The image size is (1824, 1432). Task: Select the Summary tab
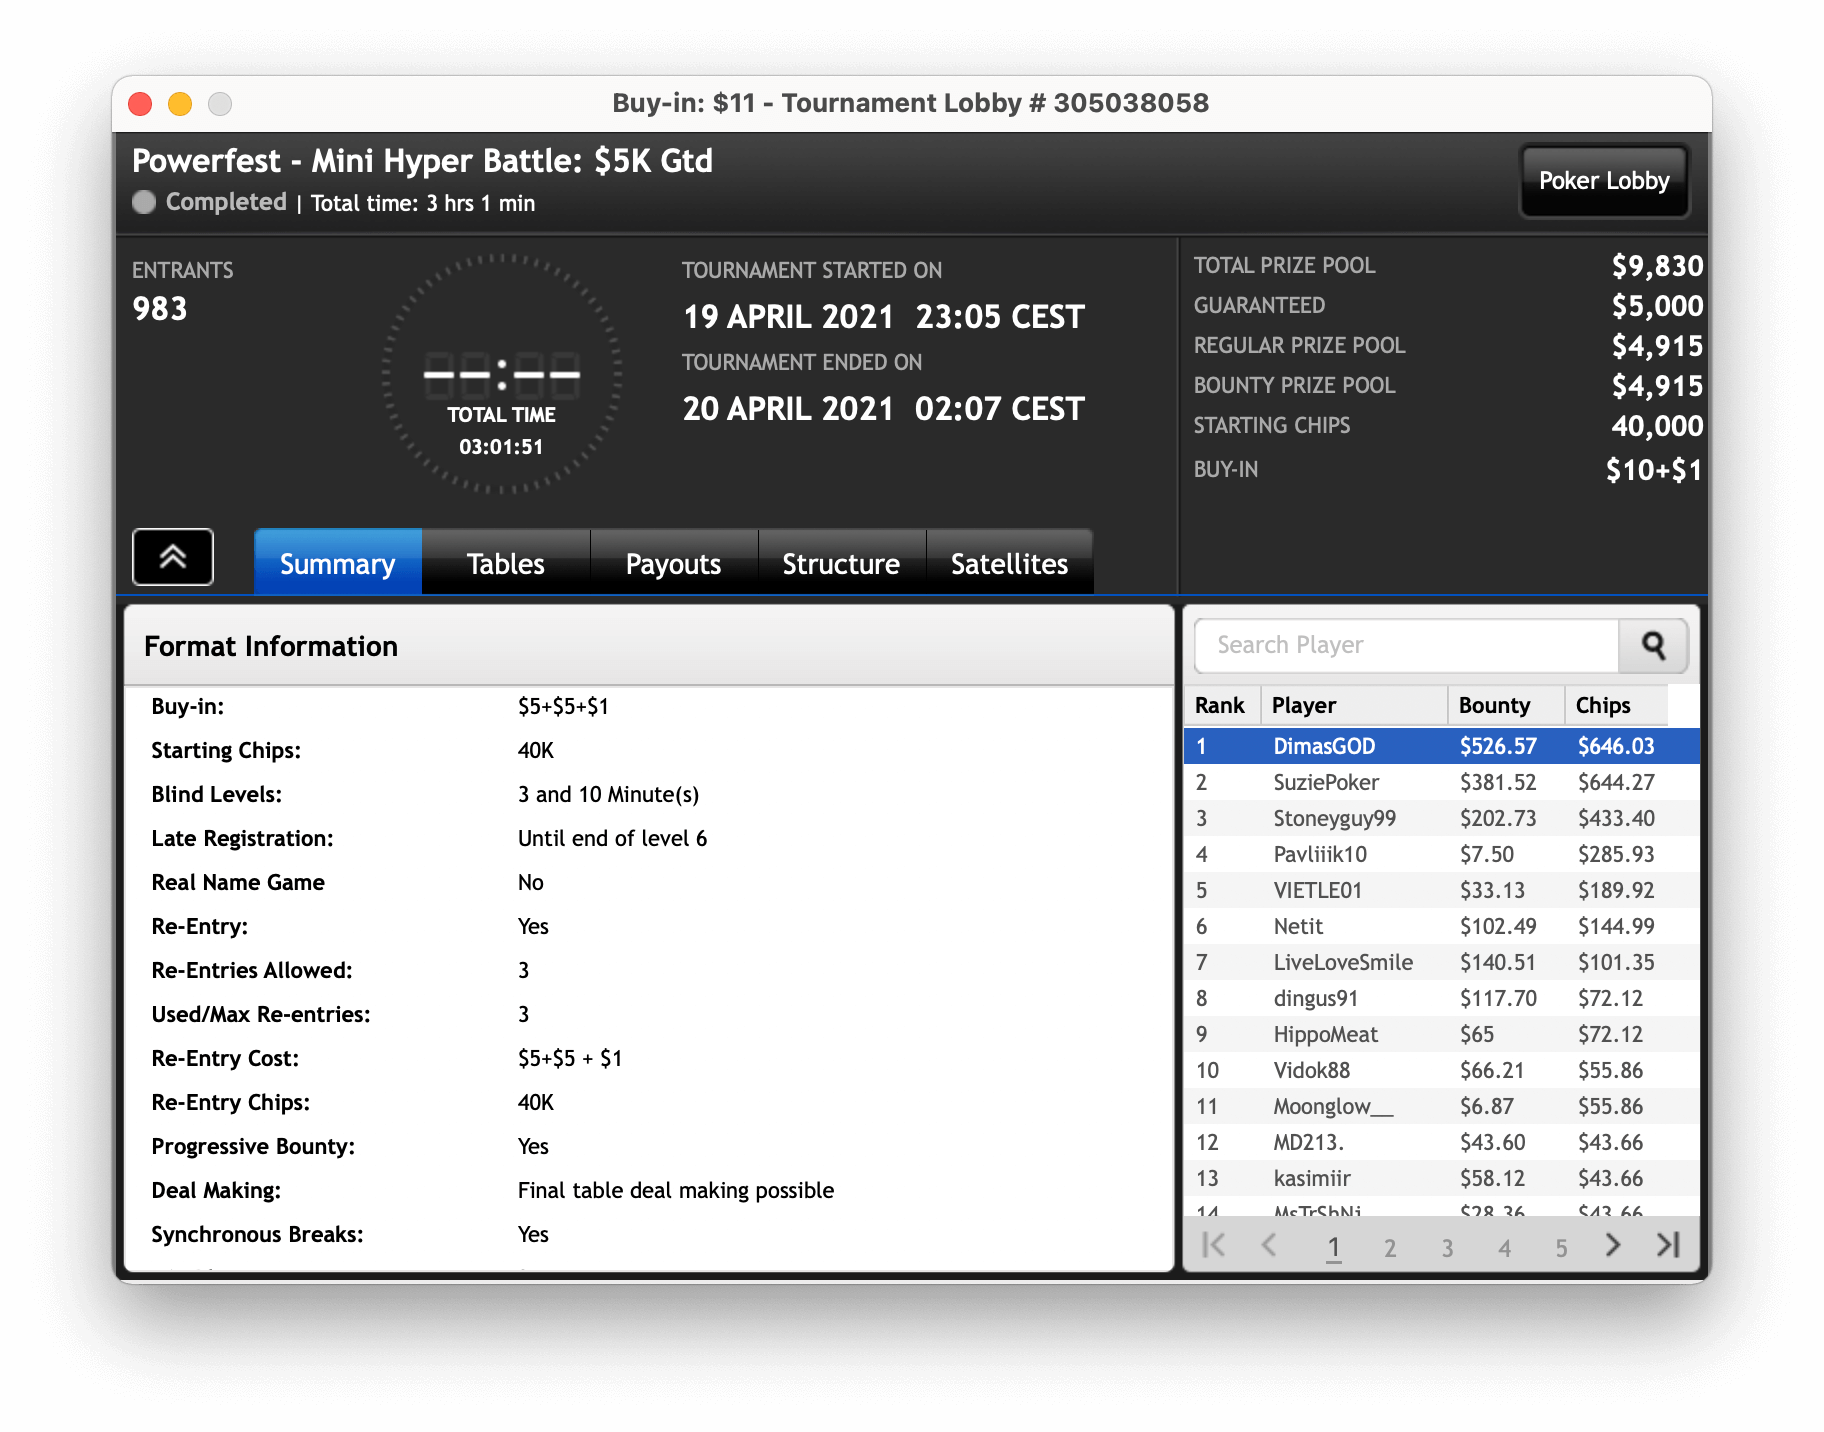337,564
